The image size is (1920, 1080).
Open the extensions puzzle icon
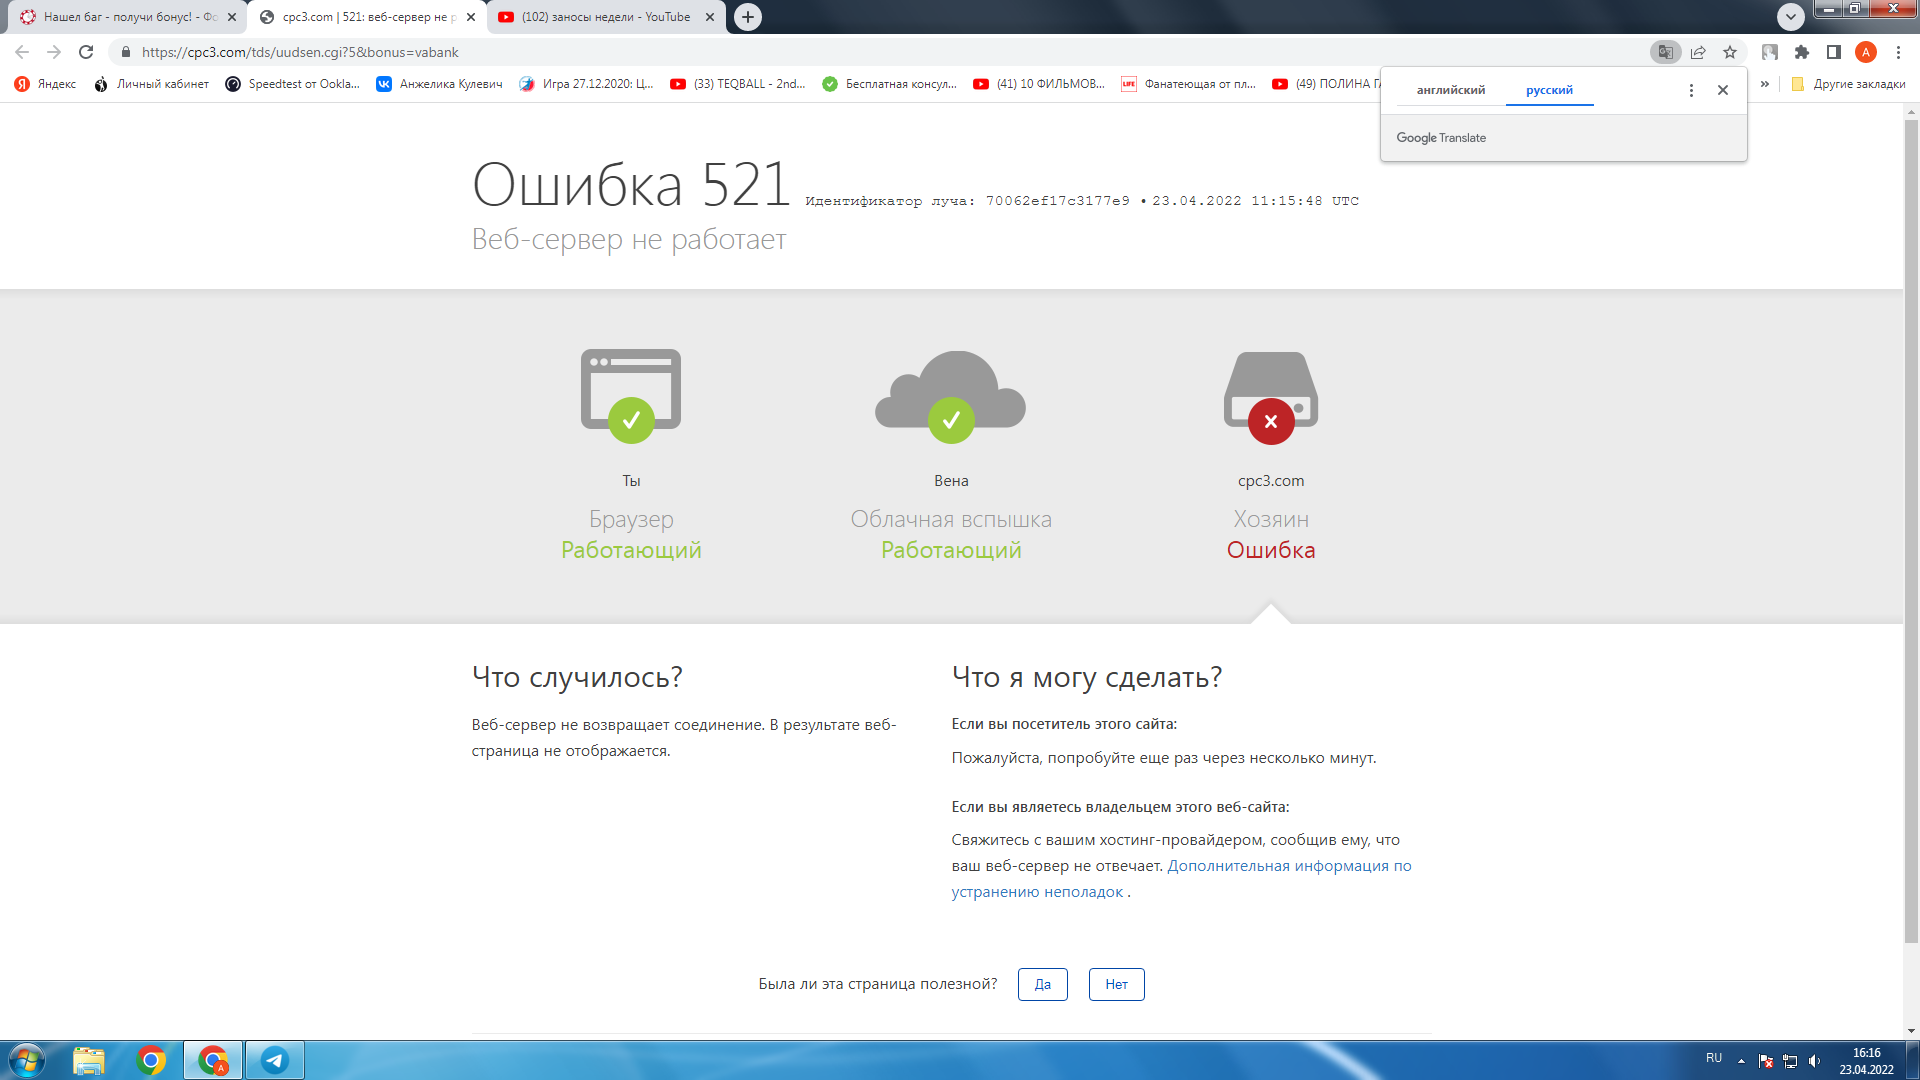point(1802,52)
